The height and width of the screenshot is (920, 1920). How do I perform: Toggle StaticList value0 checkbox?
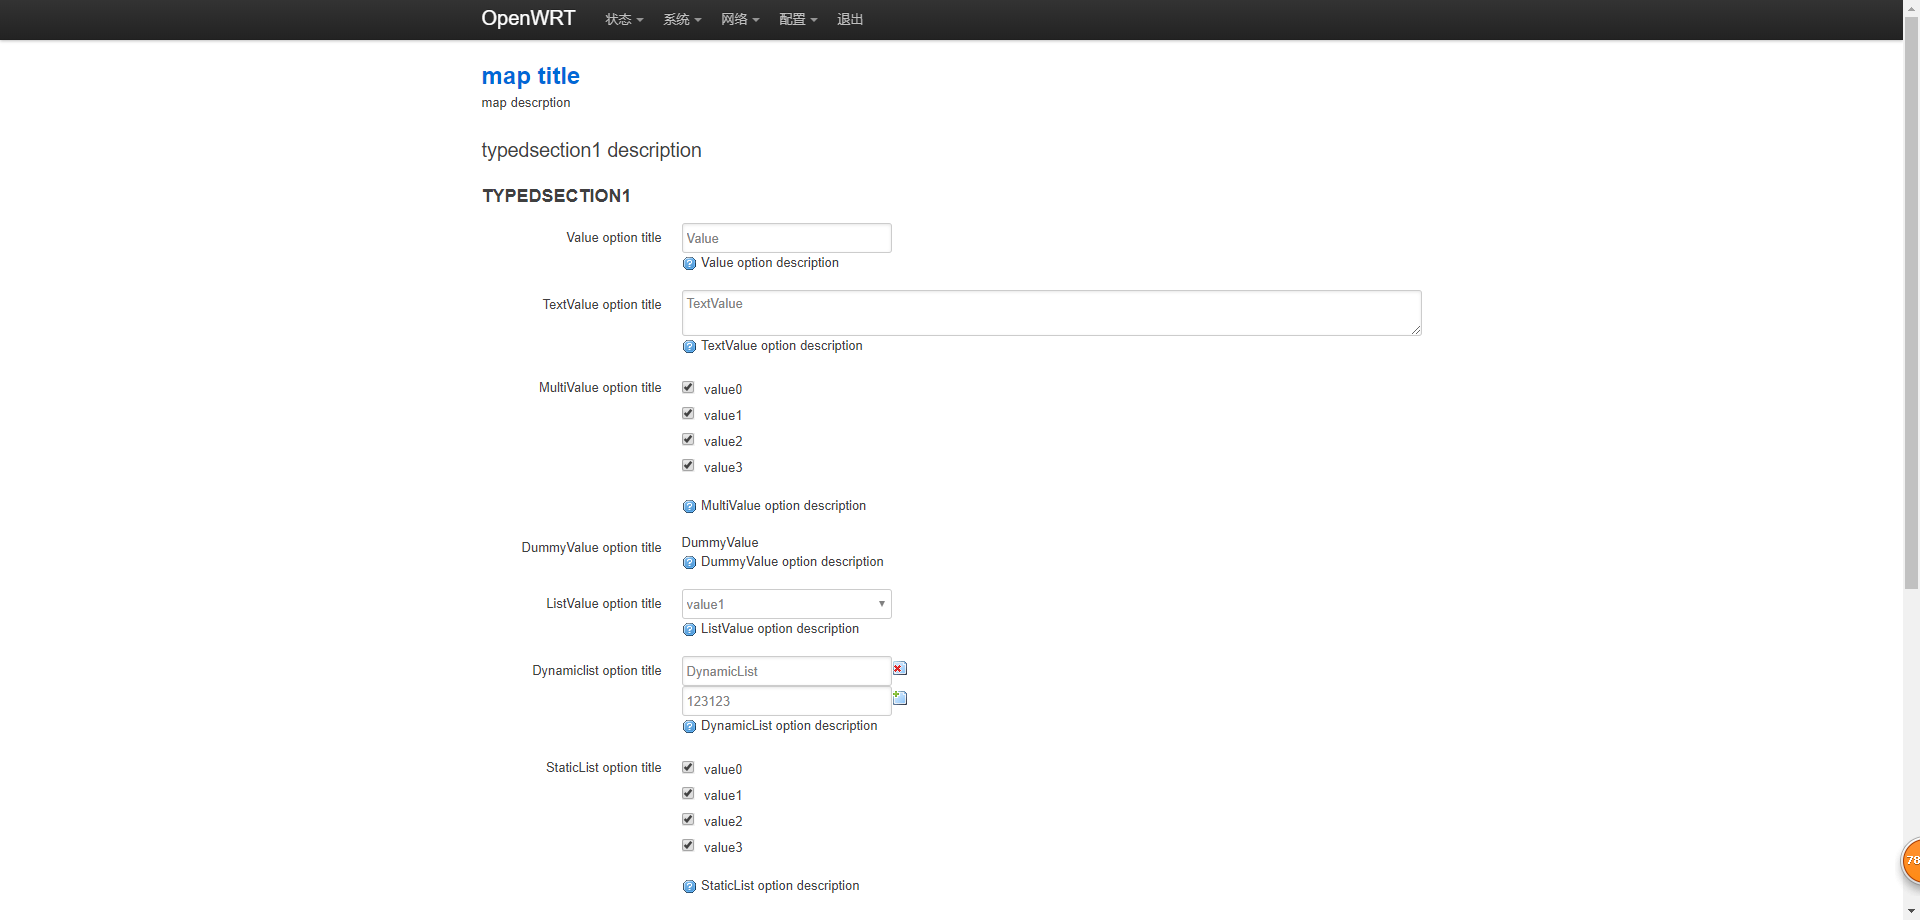click(x=688, y=767)
